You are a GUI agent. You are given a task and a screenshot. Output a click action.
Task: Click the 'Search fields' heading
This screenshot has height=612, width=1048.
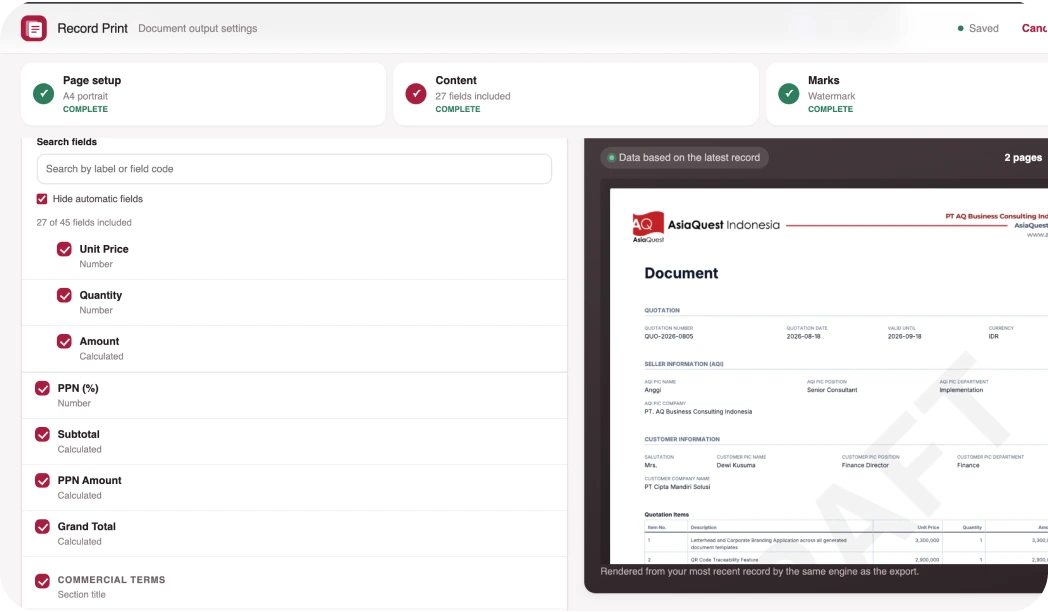67,142
